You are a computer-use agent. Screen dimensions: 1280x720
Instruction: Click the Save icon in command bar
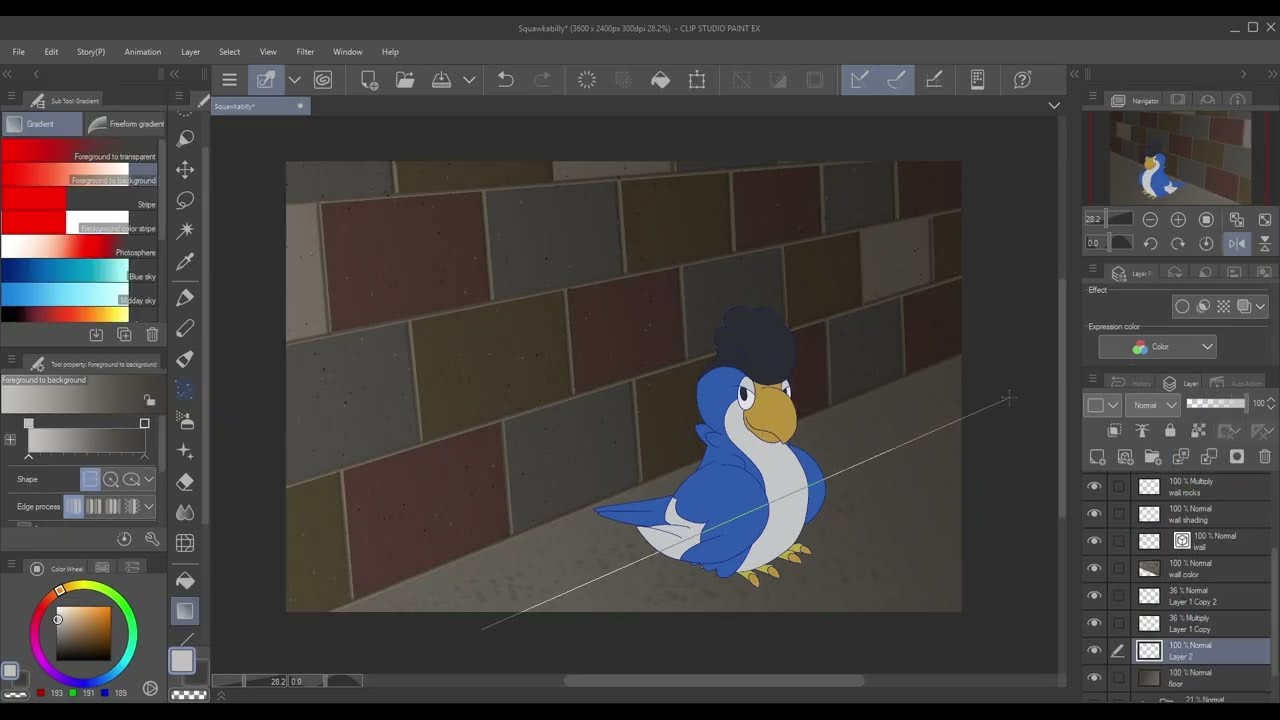(441, 80)
